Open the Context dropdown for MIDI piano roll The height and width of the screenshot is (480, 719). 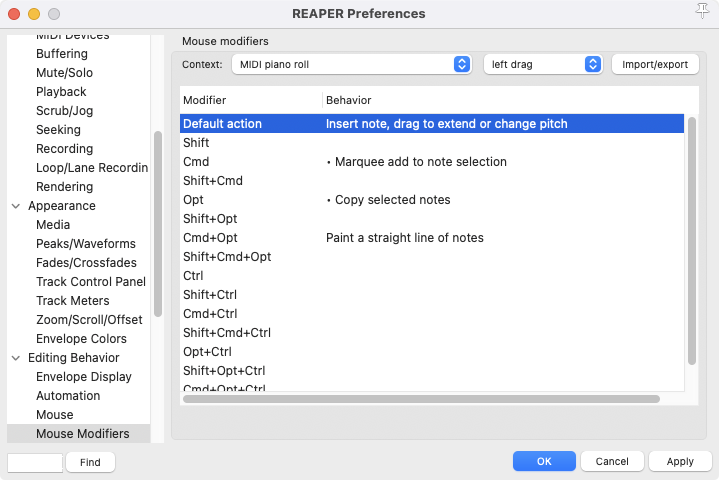click(x=351, y=64)
